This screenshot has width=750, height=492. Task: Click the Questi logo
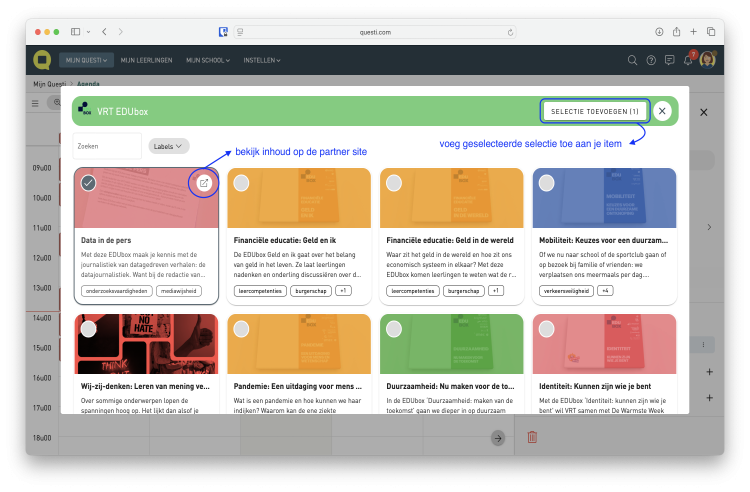(42, 60)
